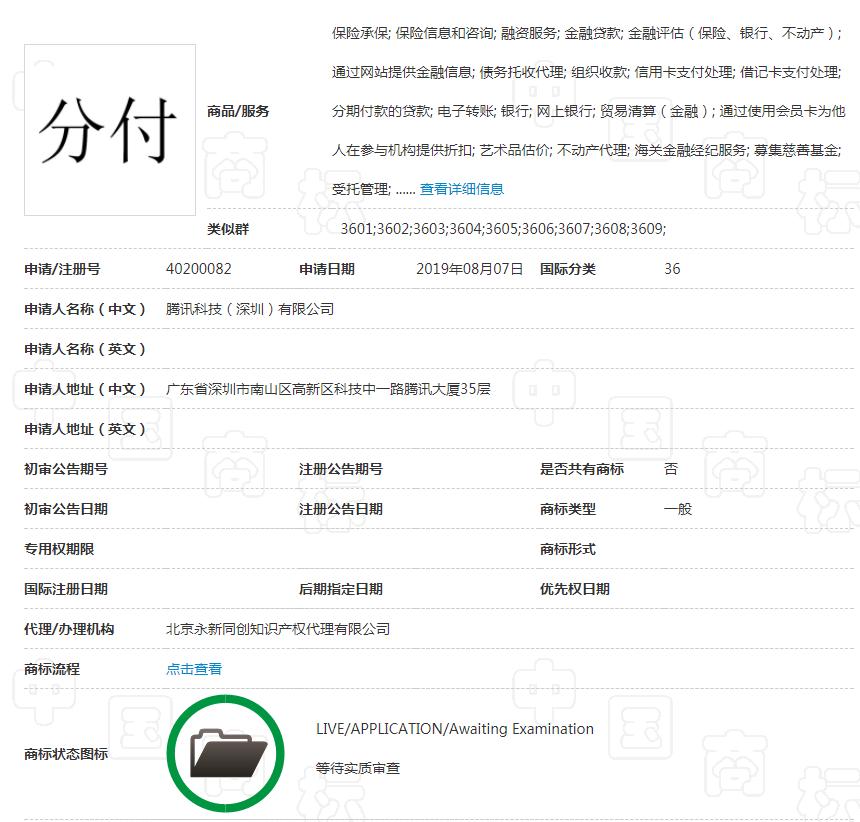
Task: Click the green folder trademark status icon
Action: 225,752
